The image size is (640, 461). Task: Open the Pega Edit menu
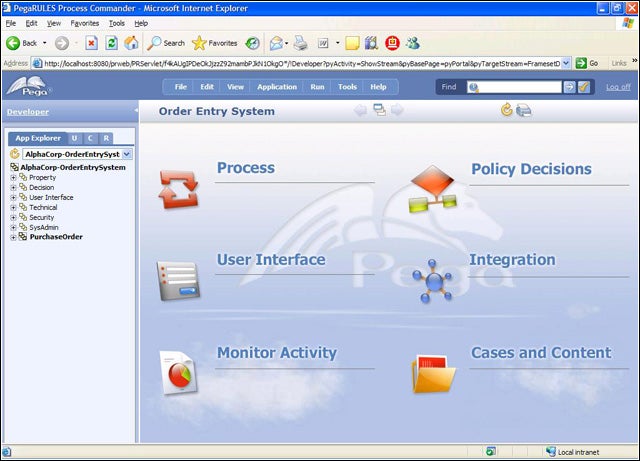[x=207, y=87]
